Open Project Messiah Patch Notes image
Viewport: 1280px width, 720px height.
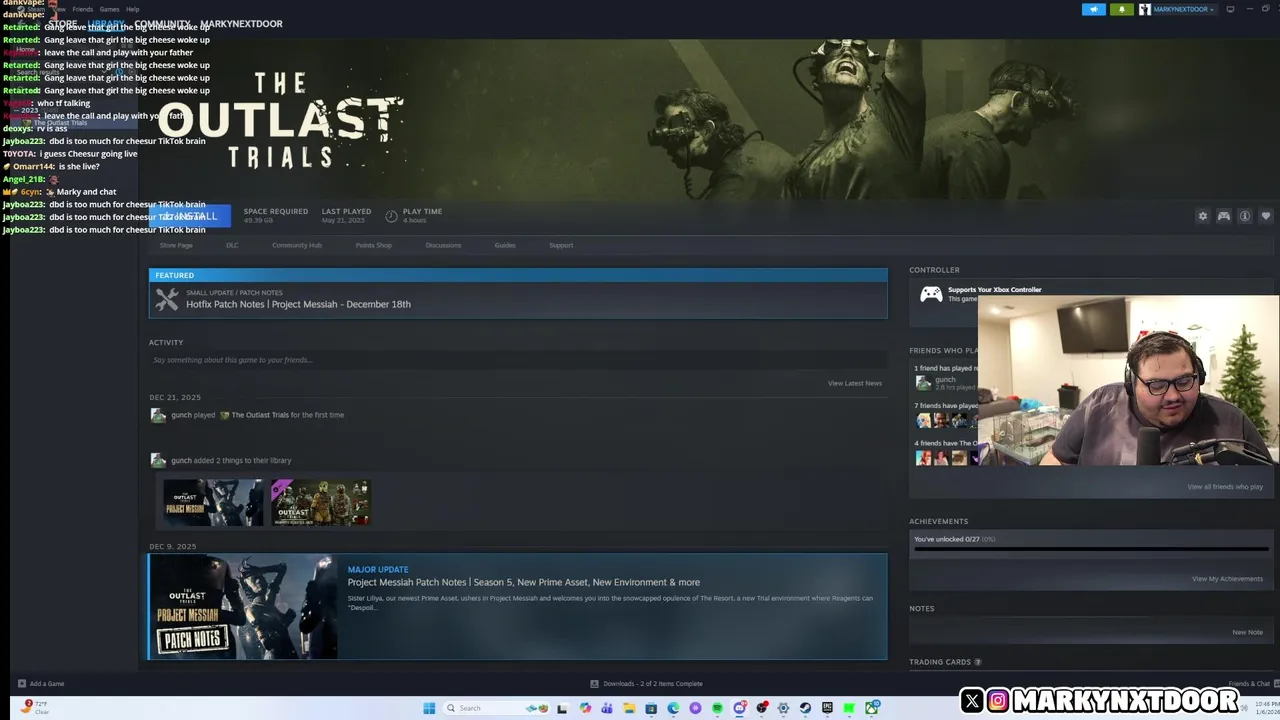coord(243,607)
